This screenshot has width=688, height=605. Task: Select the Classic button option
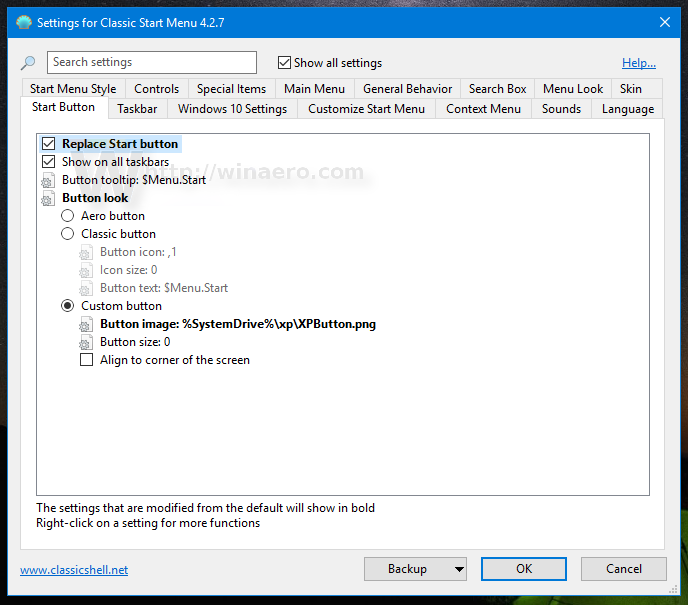coord(67,234)
